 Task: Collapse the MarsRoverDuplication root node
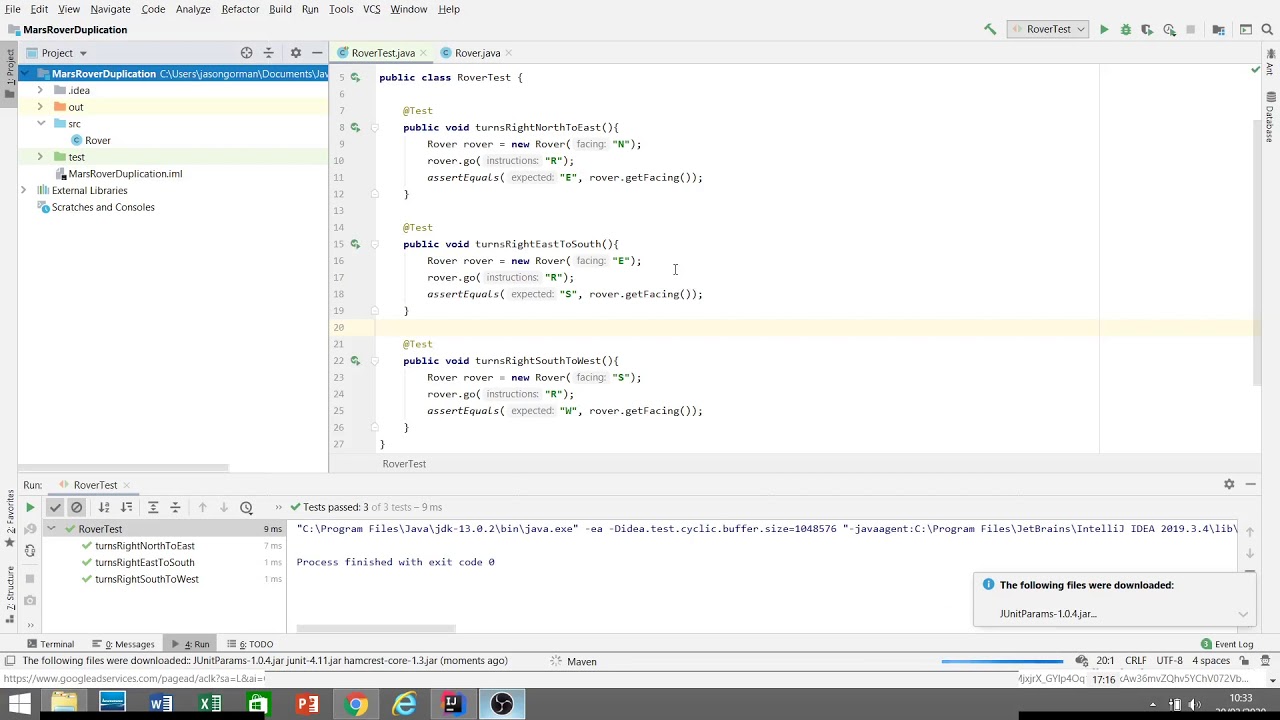[x=23, y=74]
